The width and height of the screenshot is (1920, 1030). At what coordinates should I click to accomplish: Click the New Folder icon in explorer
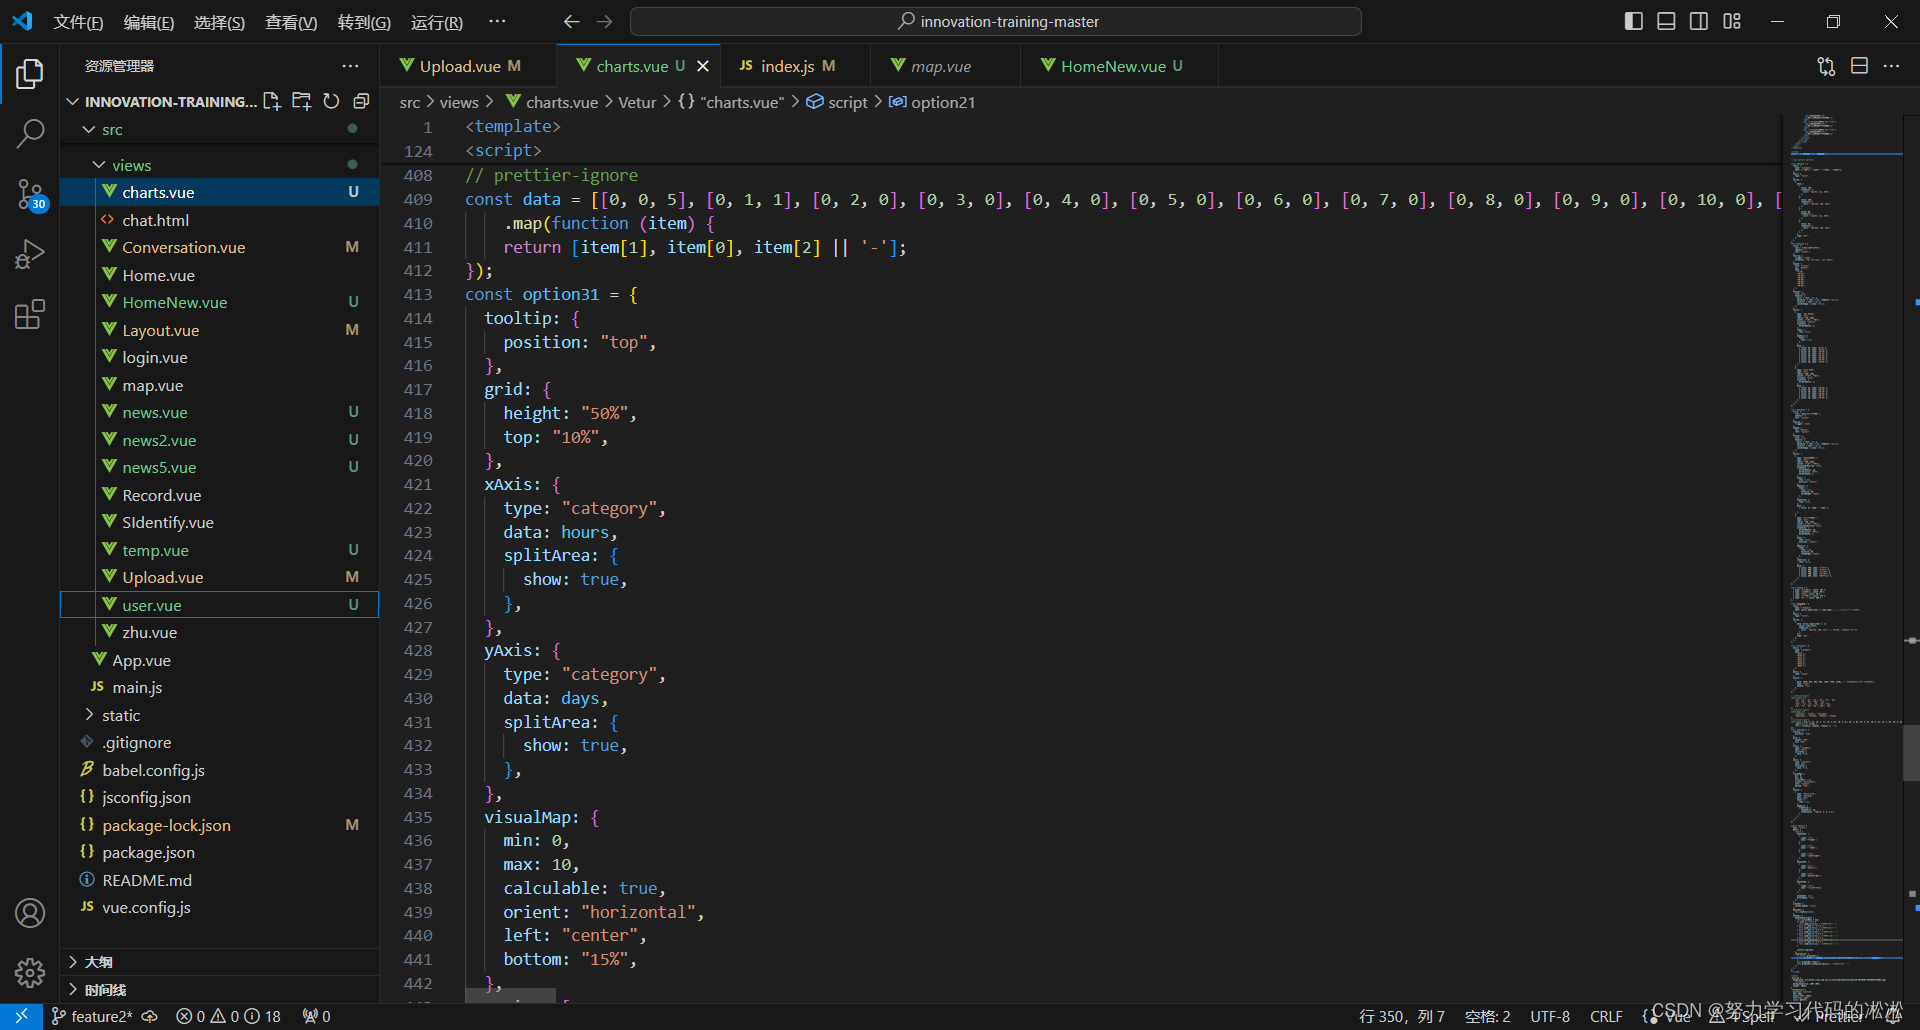point(301,101)
